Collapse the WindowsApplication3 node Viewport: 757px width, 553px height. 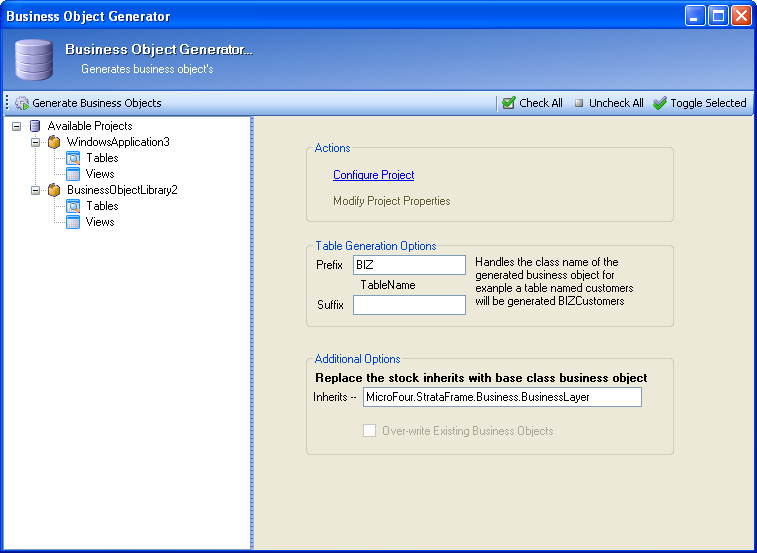click(36, 142)
